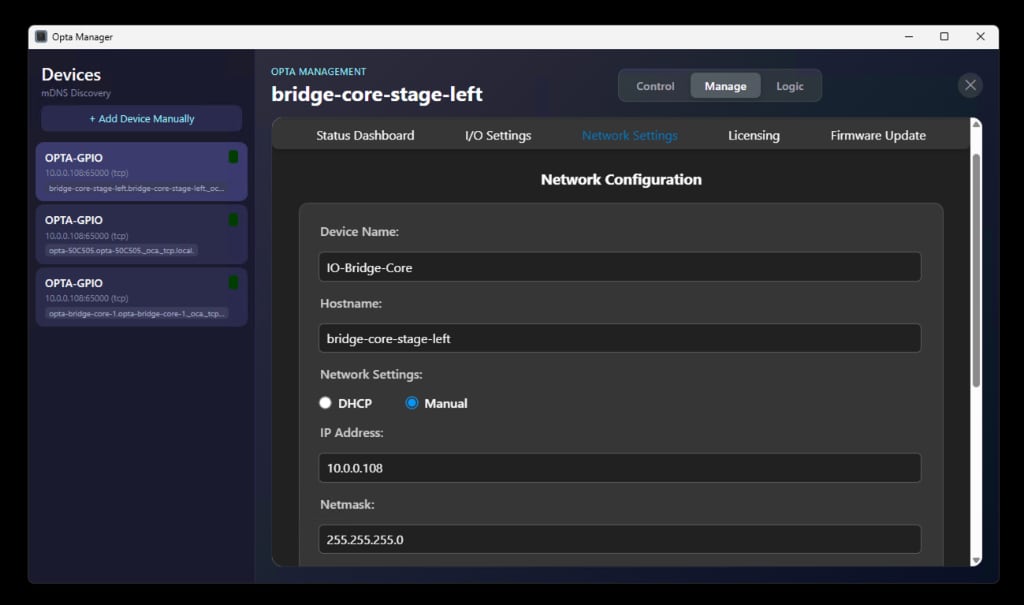Click the Devices sidebar heading

click(71, 74)
